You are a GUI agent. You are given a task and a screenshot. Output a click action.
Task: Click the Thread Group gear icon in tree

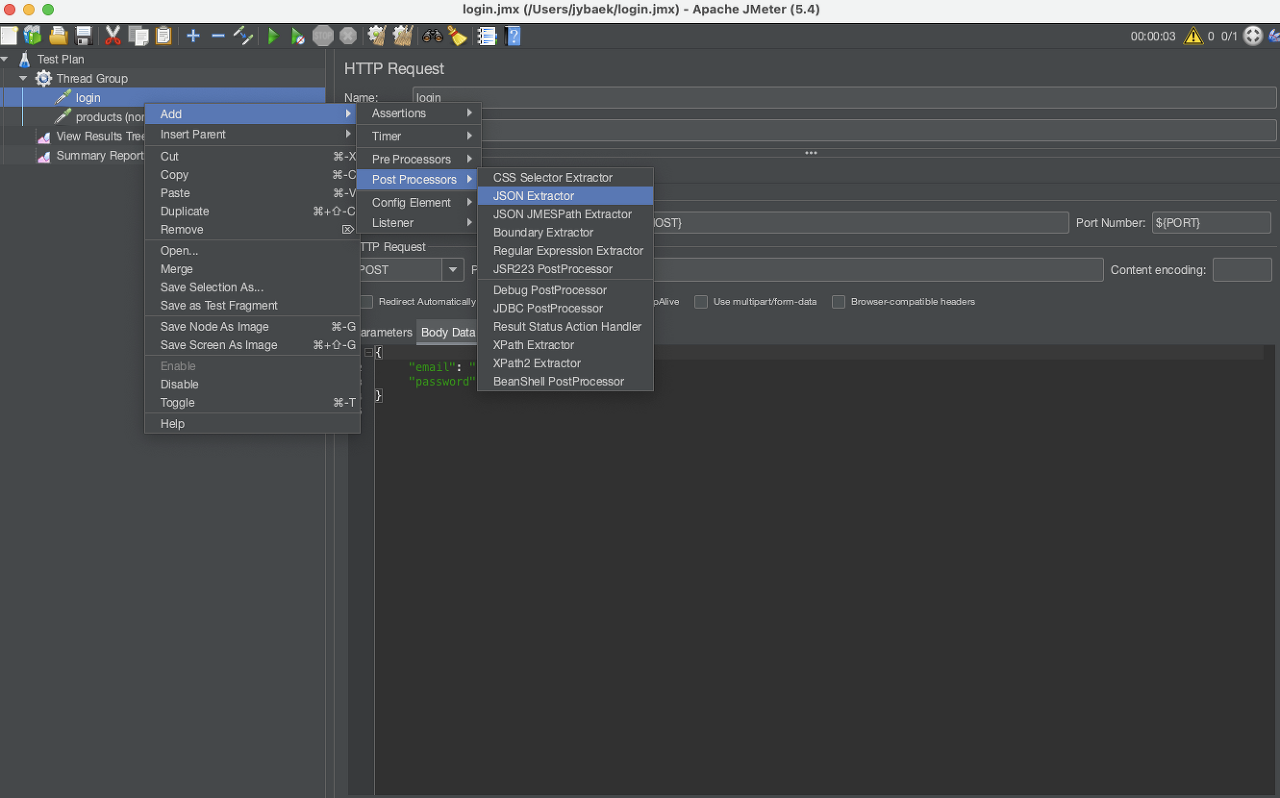click(44, 78)
